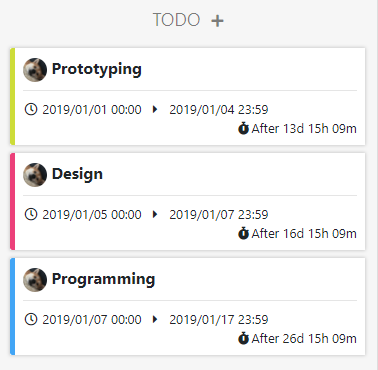Screen dimensions: 378x370
Task: Click the arrow between the Prototyping dates
Action: [x=155, y=109]
